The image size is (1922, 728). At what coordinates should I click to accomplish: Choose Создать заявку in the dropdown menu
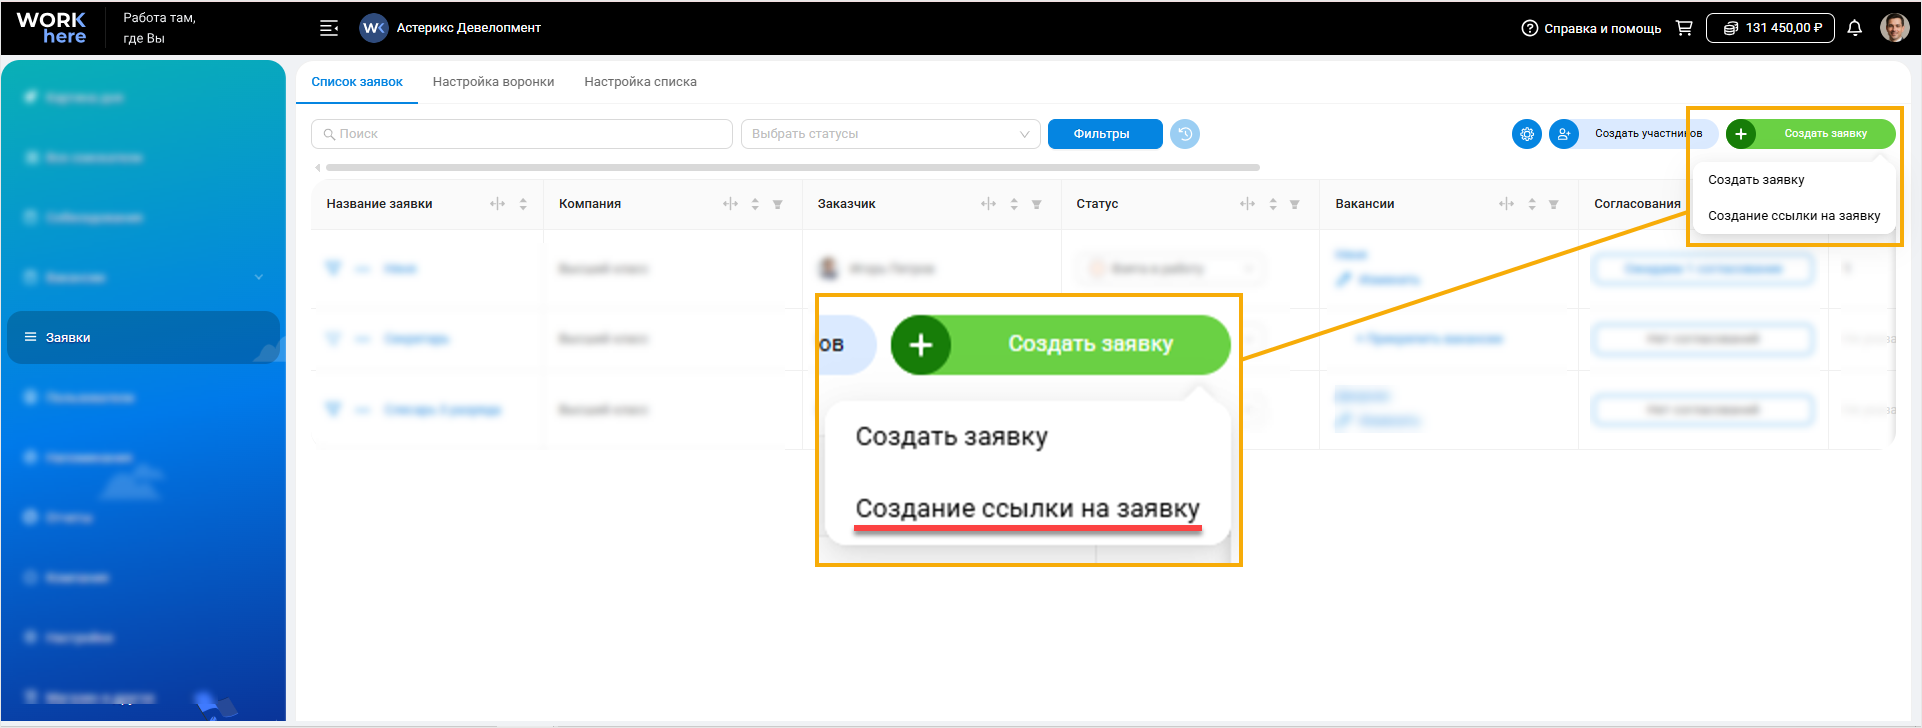pos(1756,180)
